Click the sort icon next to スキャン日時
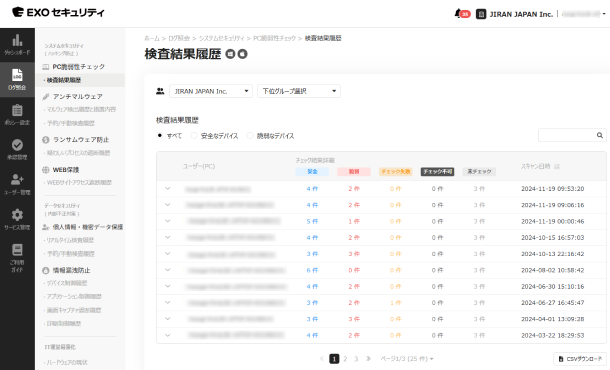The width and height of the screenshot is (610, 370). (557, 167)
